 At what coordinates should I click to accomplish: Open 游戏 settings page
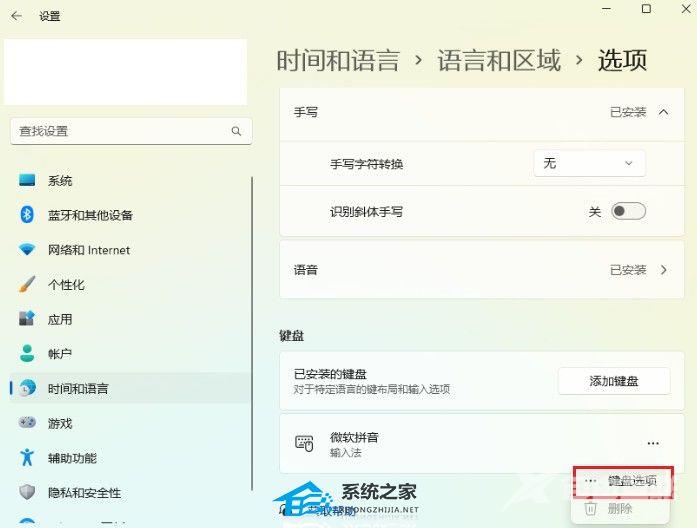tap(131, 423)
